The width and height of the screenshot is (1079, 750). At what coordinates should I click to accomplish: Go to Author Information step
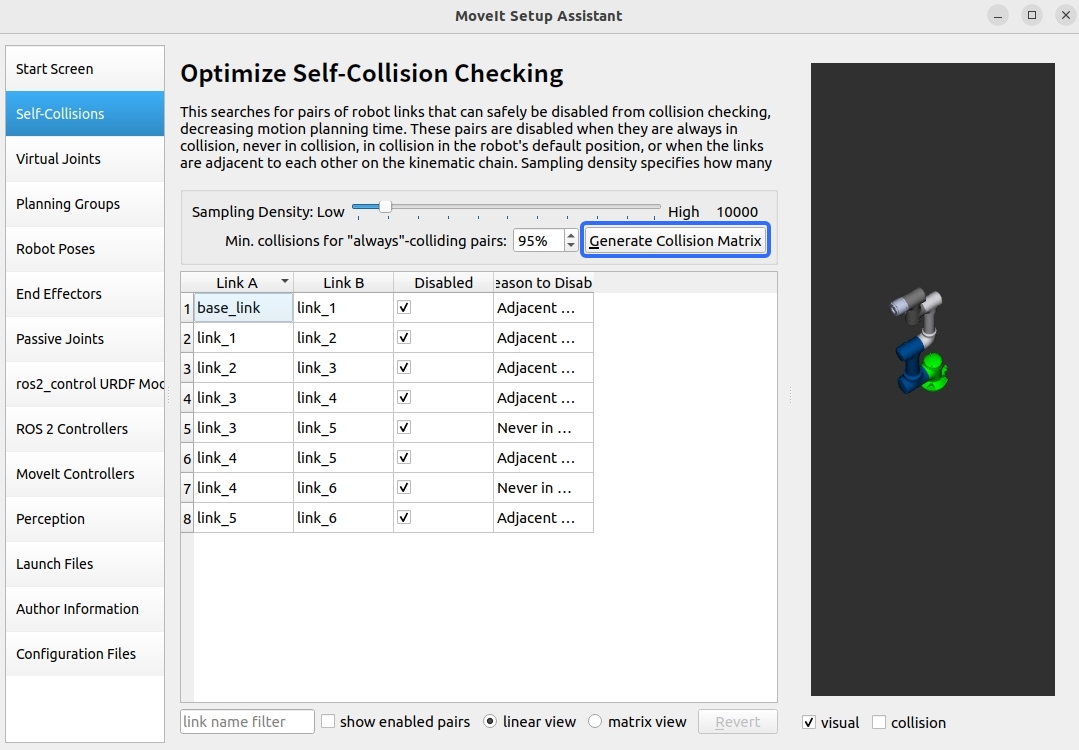85,609
